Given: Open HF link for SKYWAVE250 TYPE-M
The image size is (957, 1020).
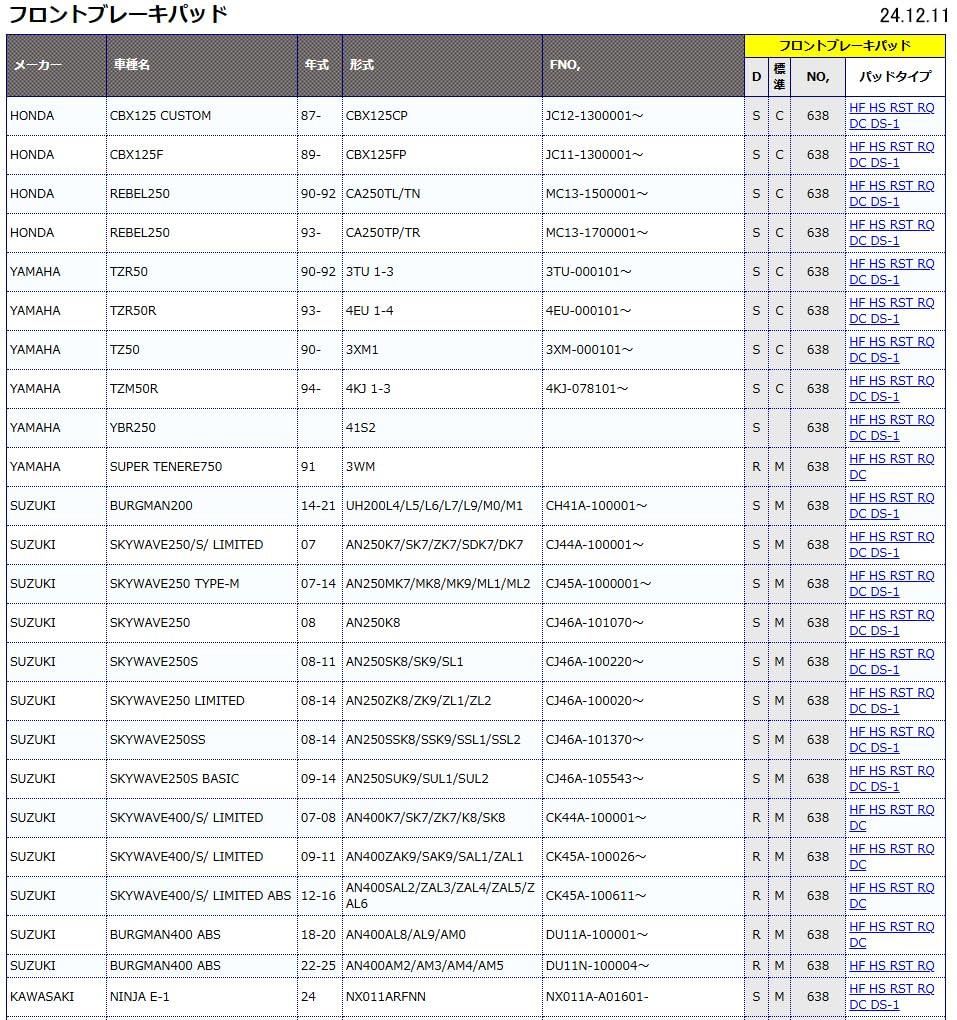Looking at the screenshot, I should coord(856,576).
